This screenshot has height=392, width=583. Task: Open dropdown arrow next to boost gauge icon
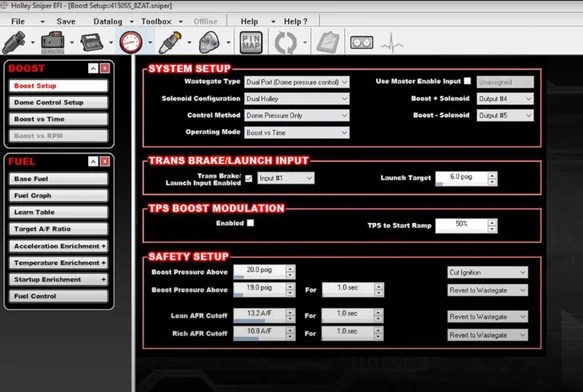click(150, 42)
